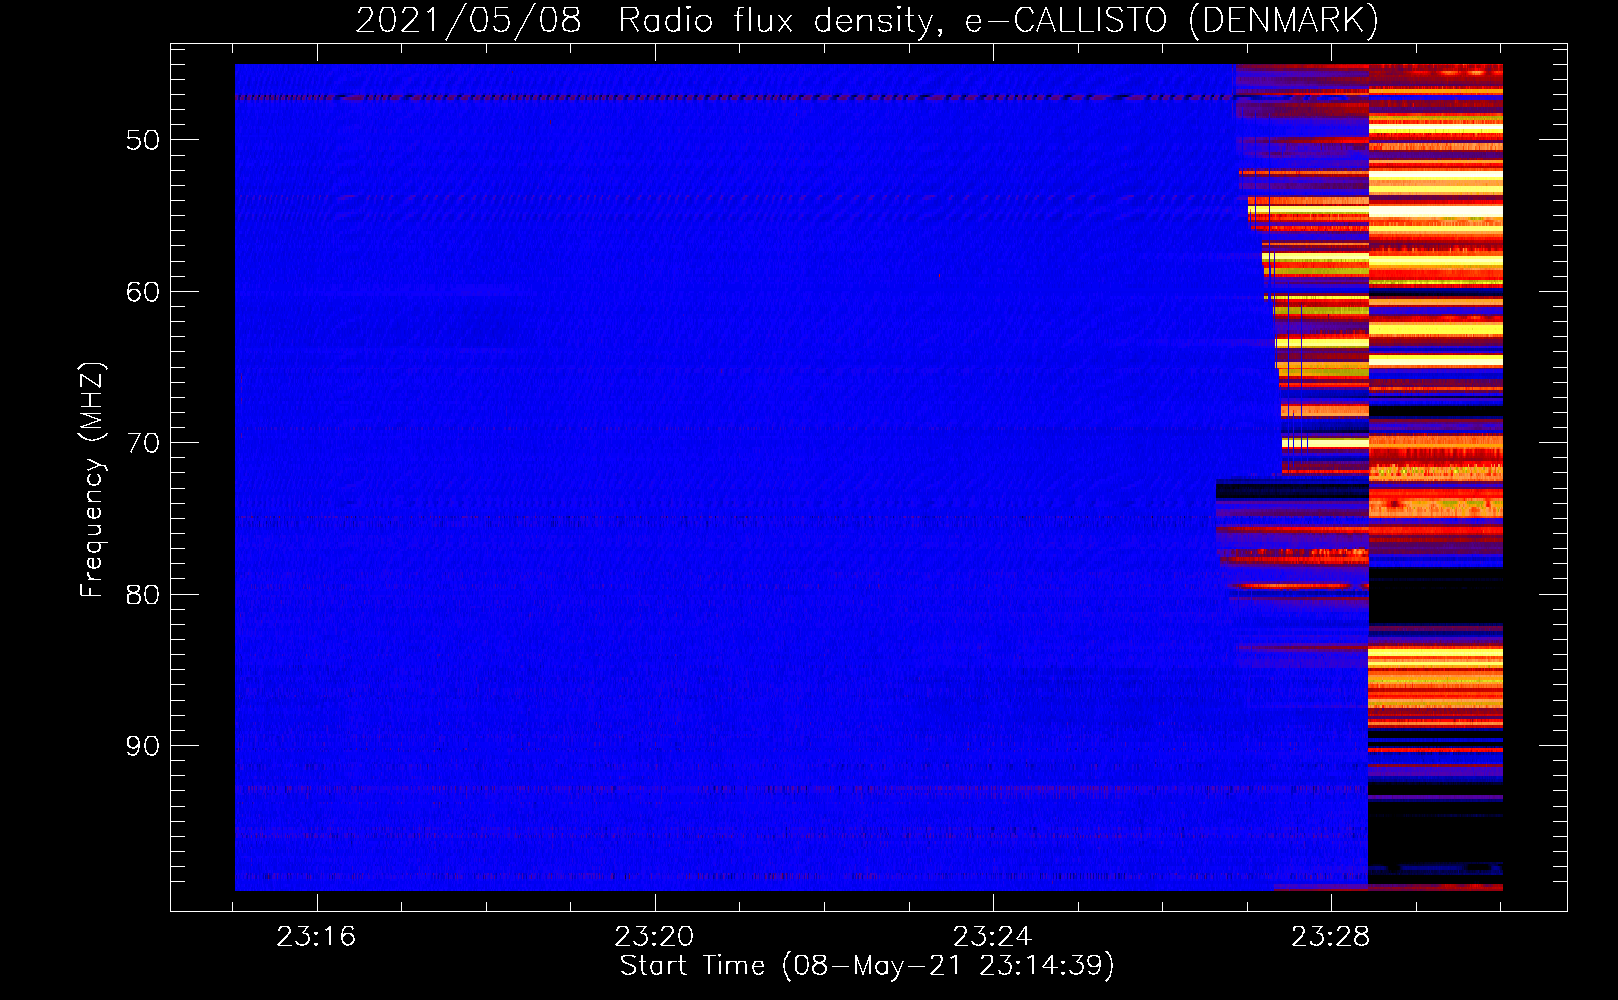Click the plot title 'Radio flux density, e-CALLISTO (DENMARK)'

998,20
